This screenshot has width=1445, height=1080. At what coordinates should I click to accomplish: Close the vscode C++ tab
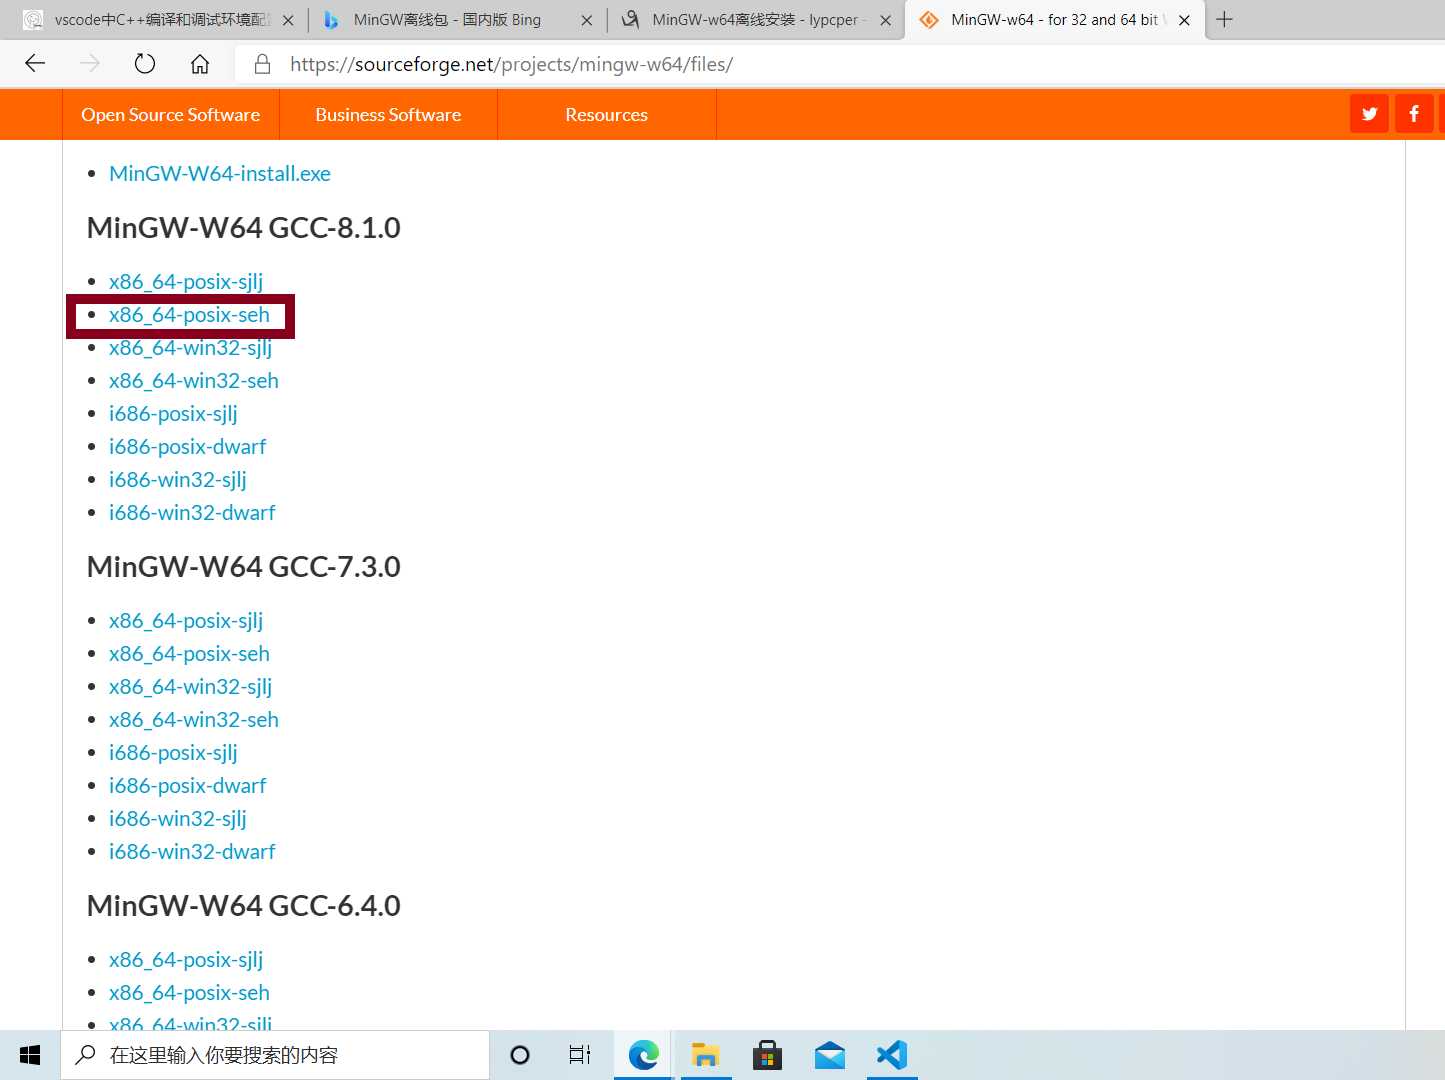tap(288, 20)
